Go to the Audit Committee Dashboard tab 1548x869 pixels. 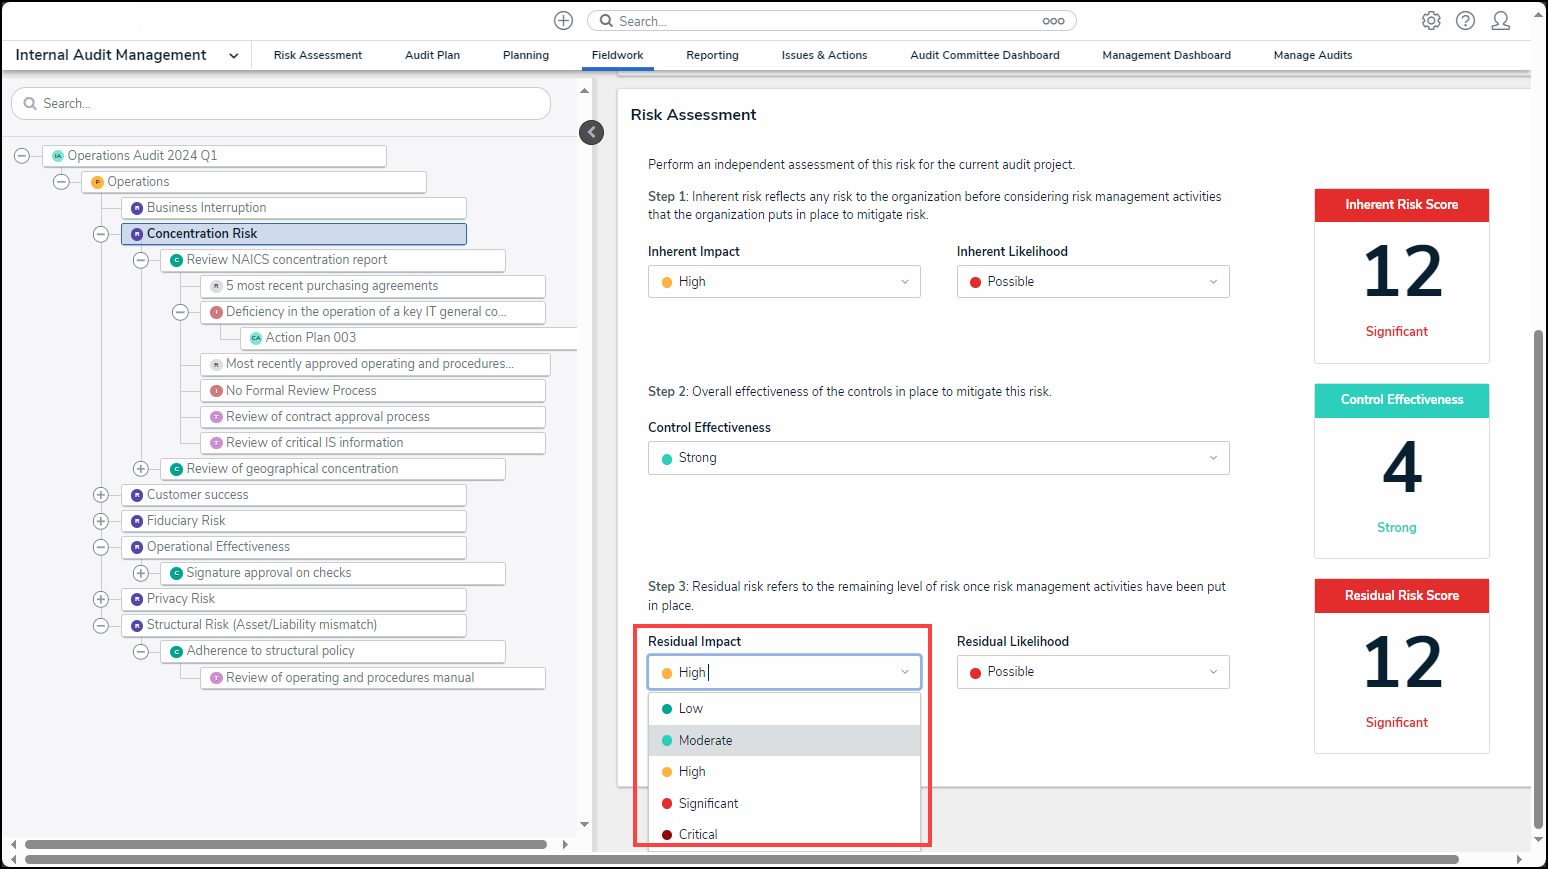[984, 56]
